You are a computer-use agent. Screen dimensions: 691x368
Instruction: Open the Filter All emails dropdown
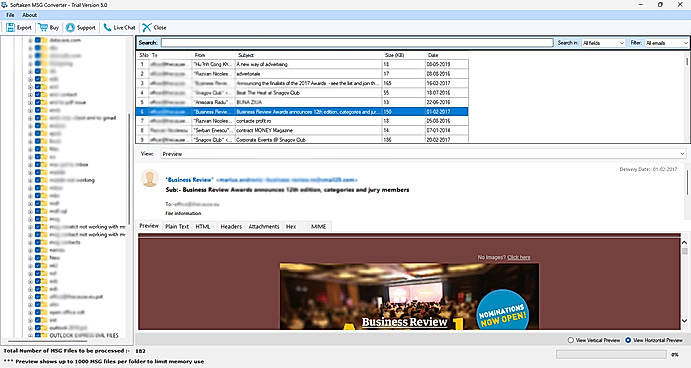click(666, 43)
